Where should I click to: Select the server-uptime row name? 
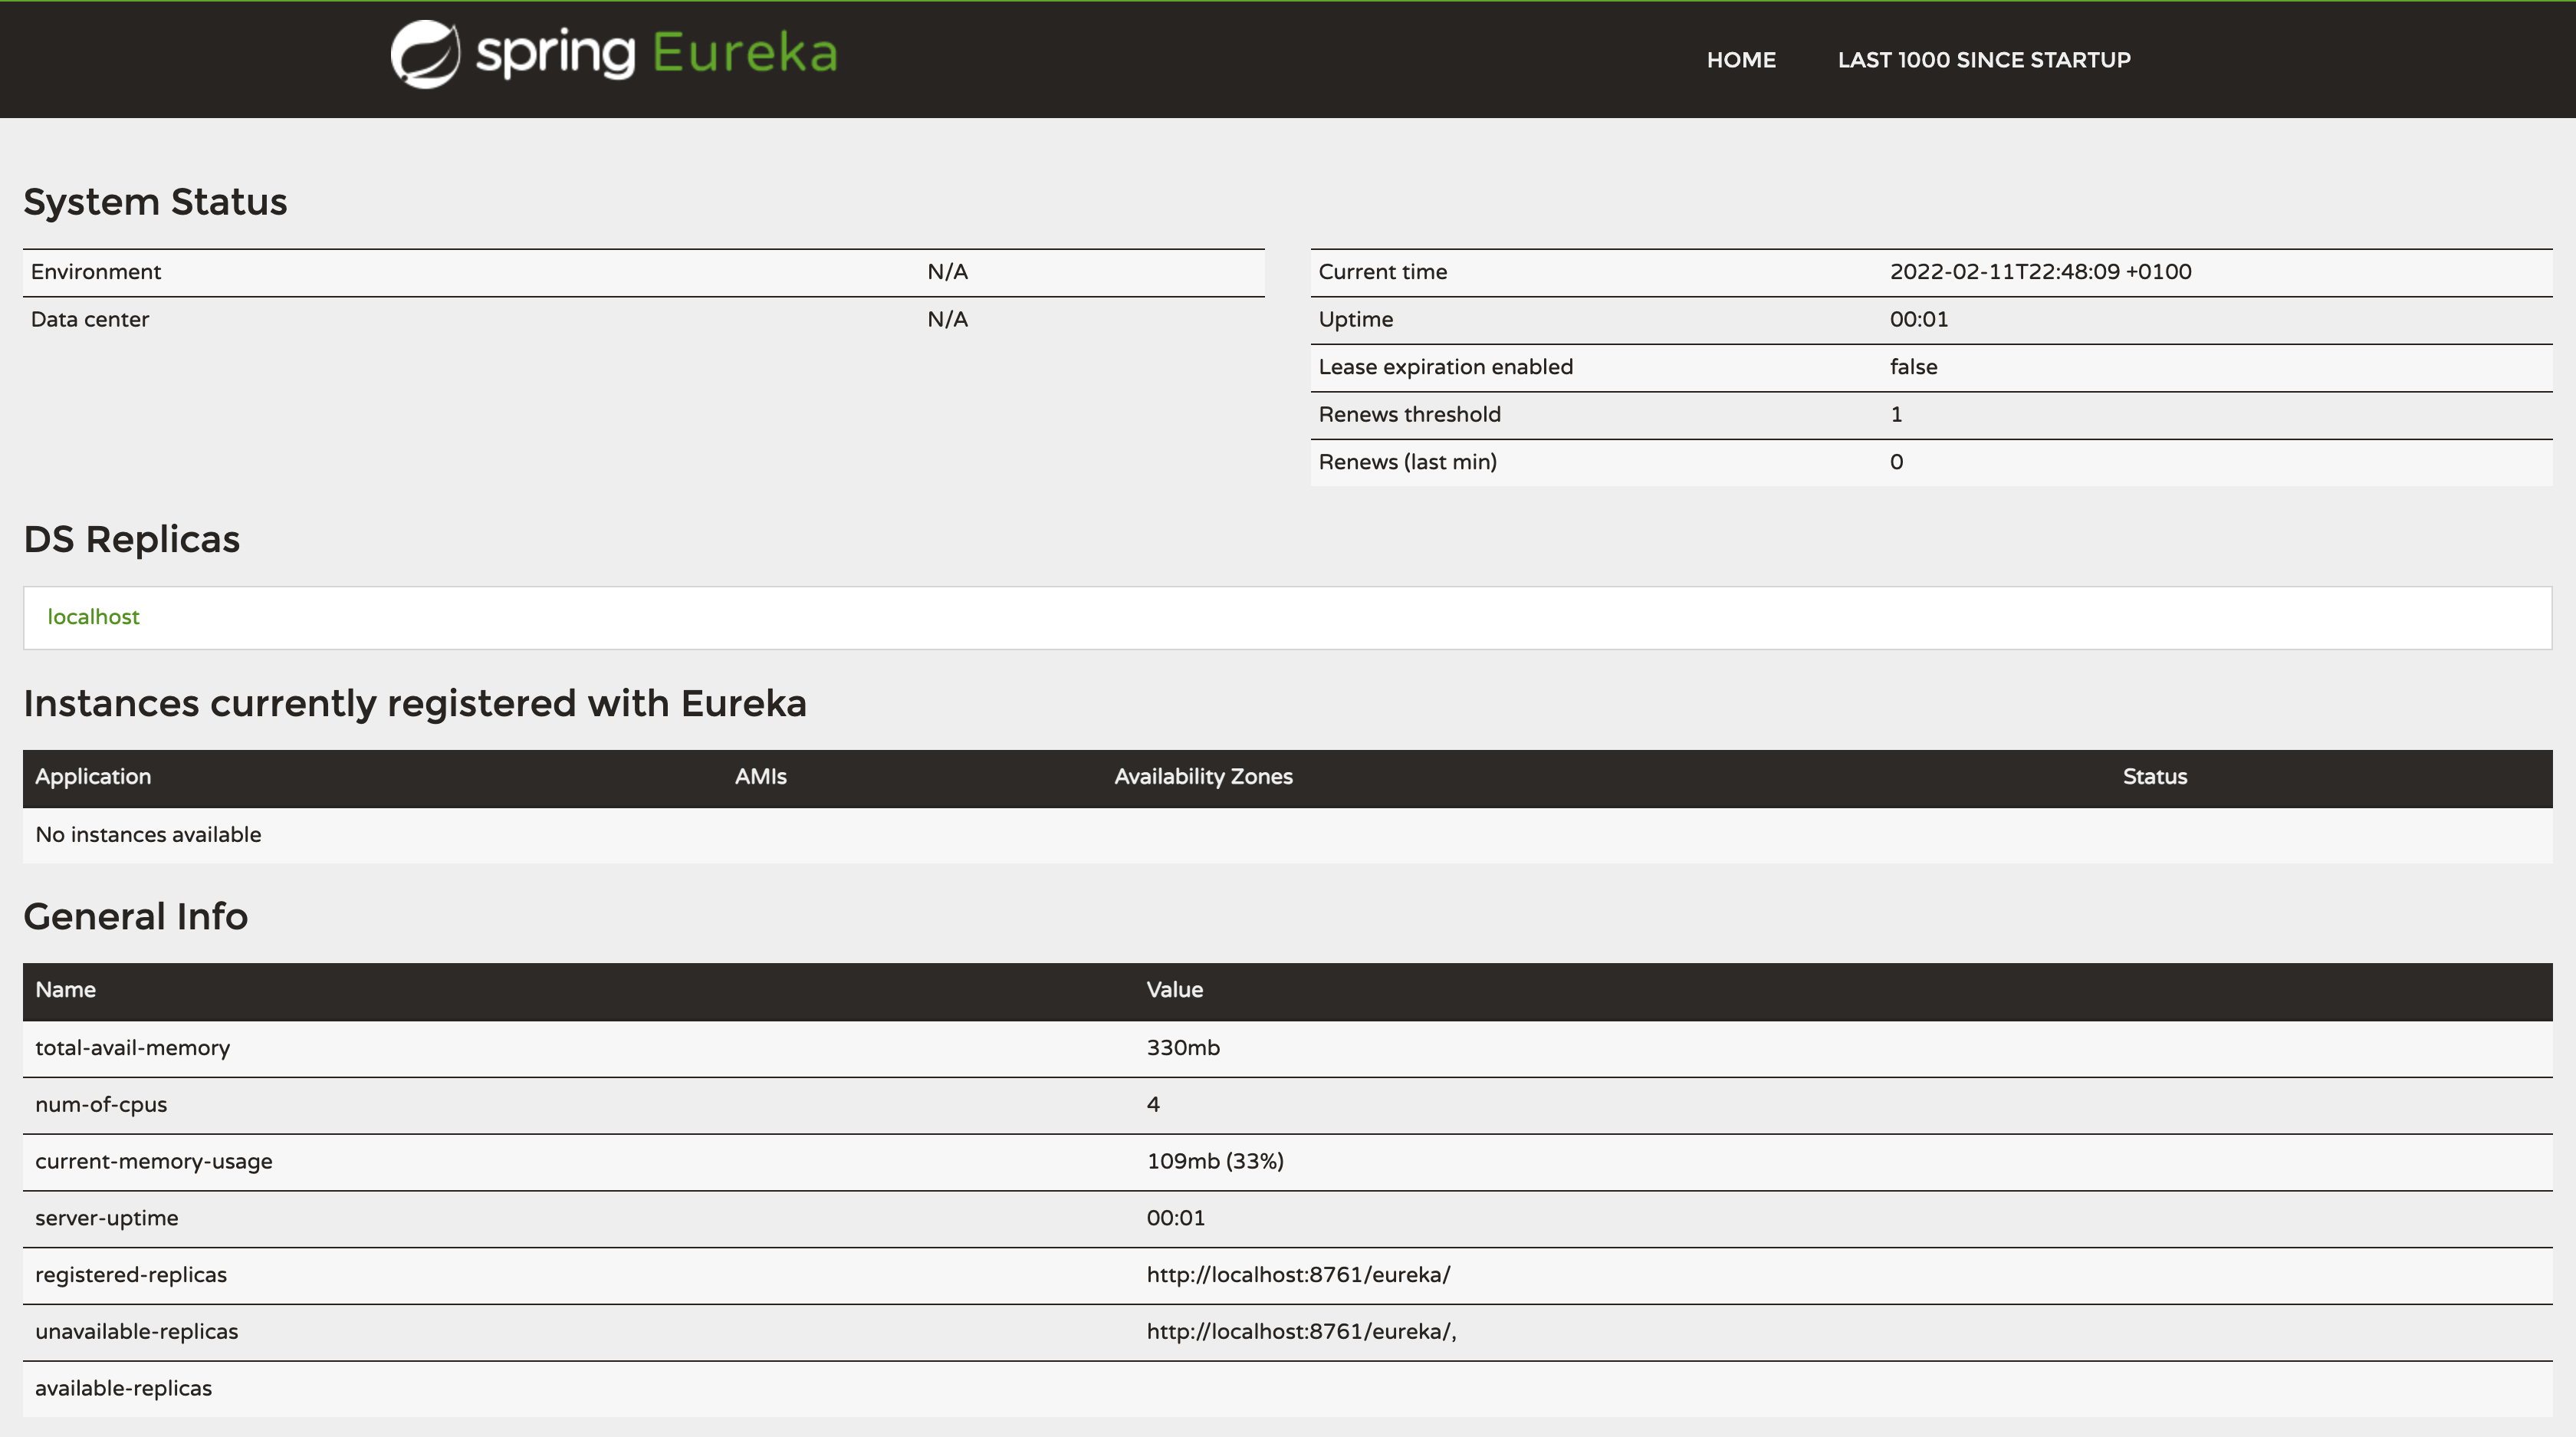click(106, 1219)
